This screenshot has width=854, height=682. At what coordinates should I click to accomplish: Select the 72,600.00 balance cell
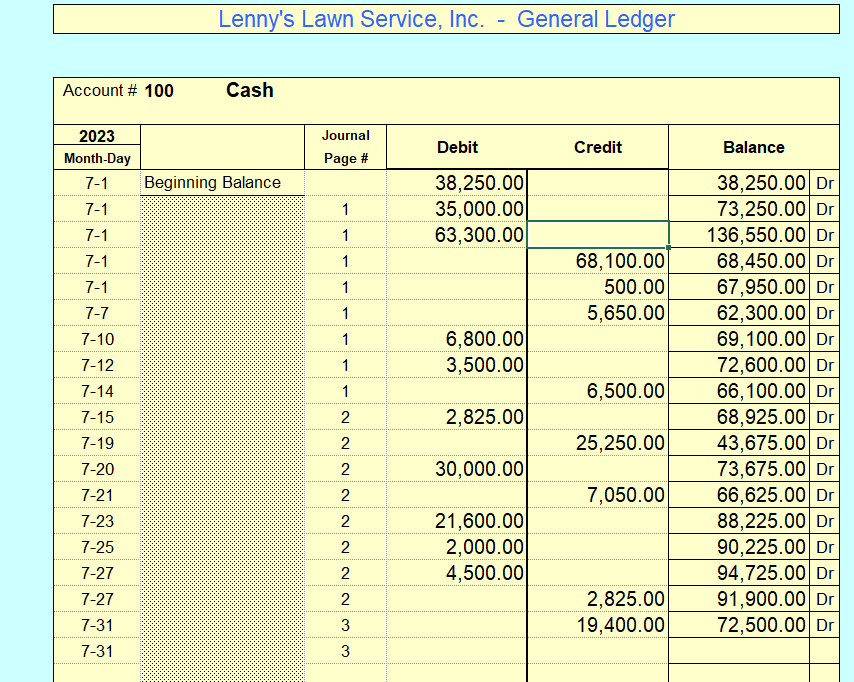[x=739, y=365]
